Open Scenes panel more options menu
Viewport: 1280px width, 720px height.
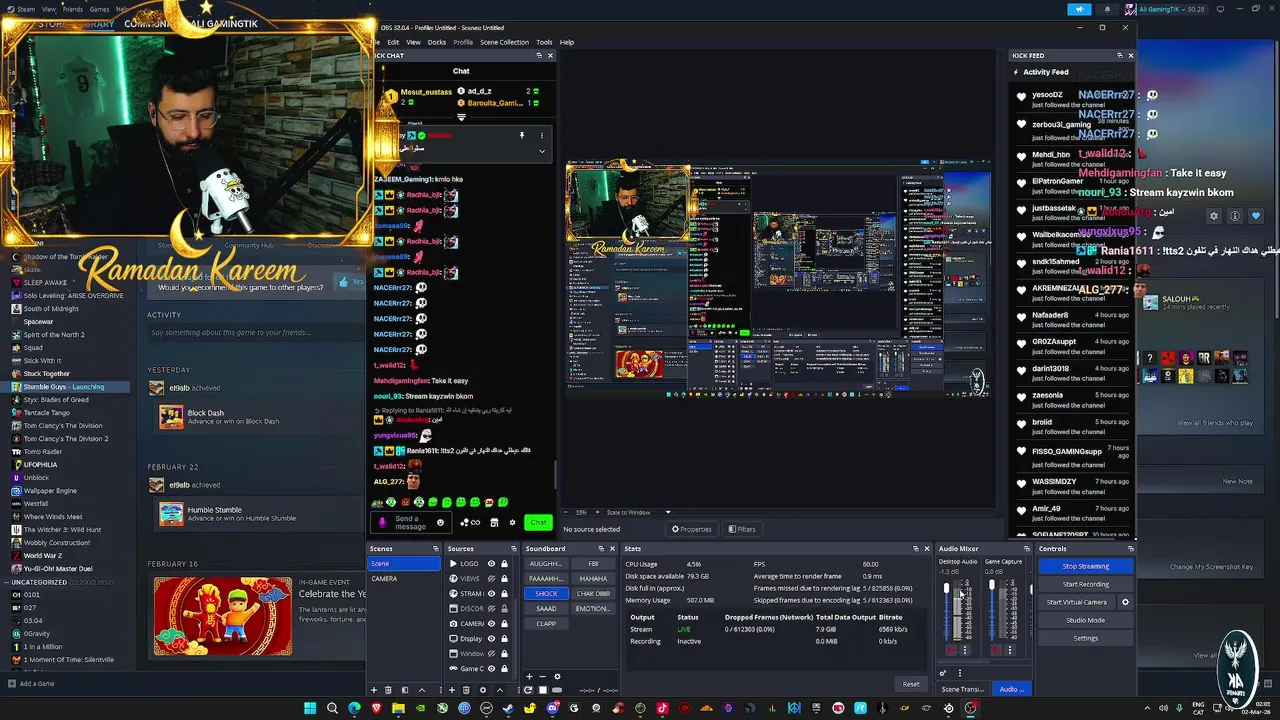440,690
